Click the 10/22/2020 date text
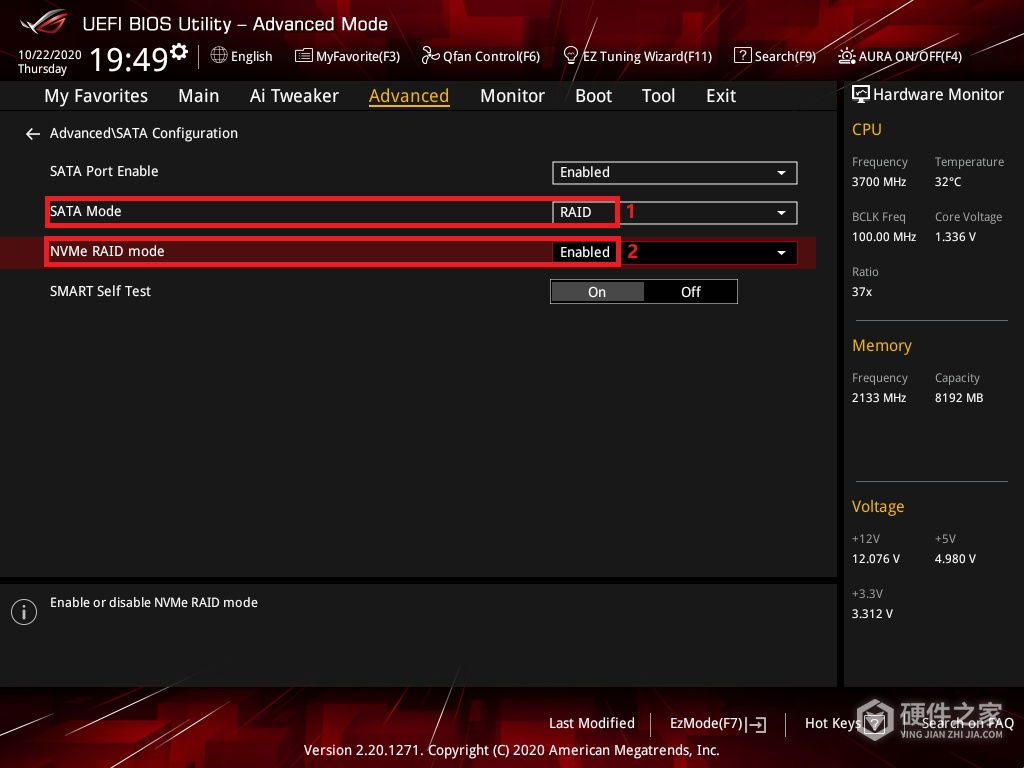The width and height of the screenshot is (1024, 768). pos(50,55)
